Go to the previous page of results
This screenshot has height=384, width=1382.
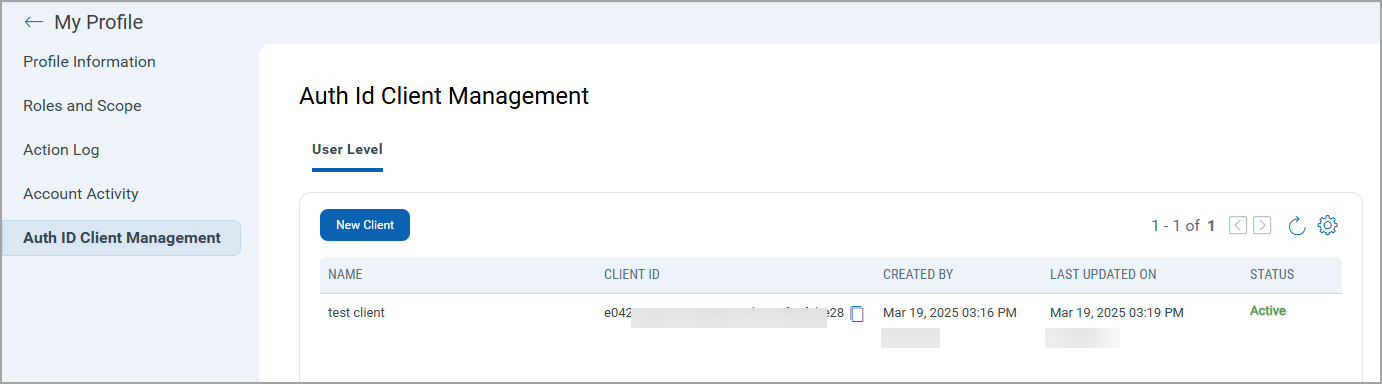click(x=1238, y=226)
